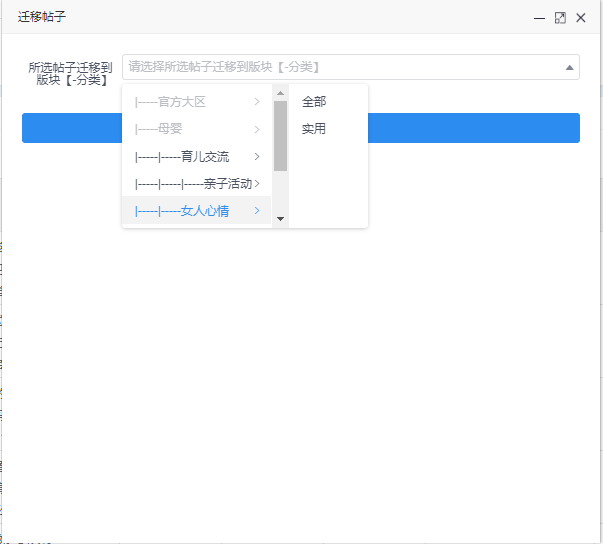603x544 pixels.
Task: Click the board list scrollbar thumb
Action: 280,136
